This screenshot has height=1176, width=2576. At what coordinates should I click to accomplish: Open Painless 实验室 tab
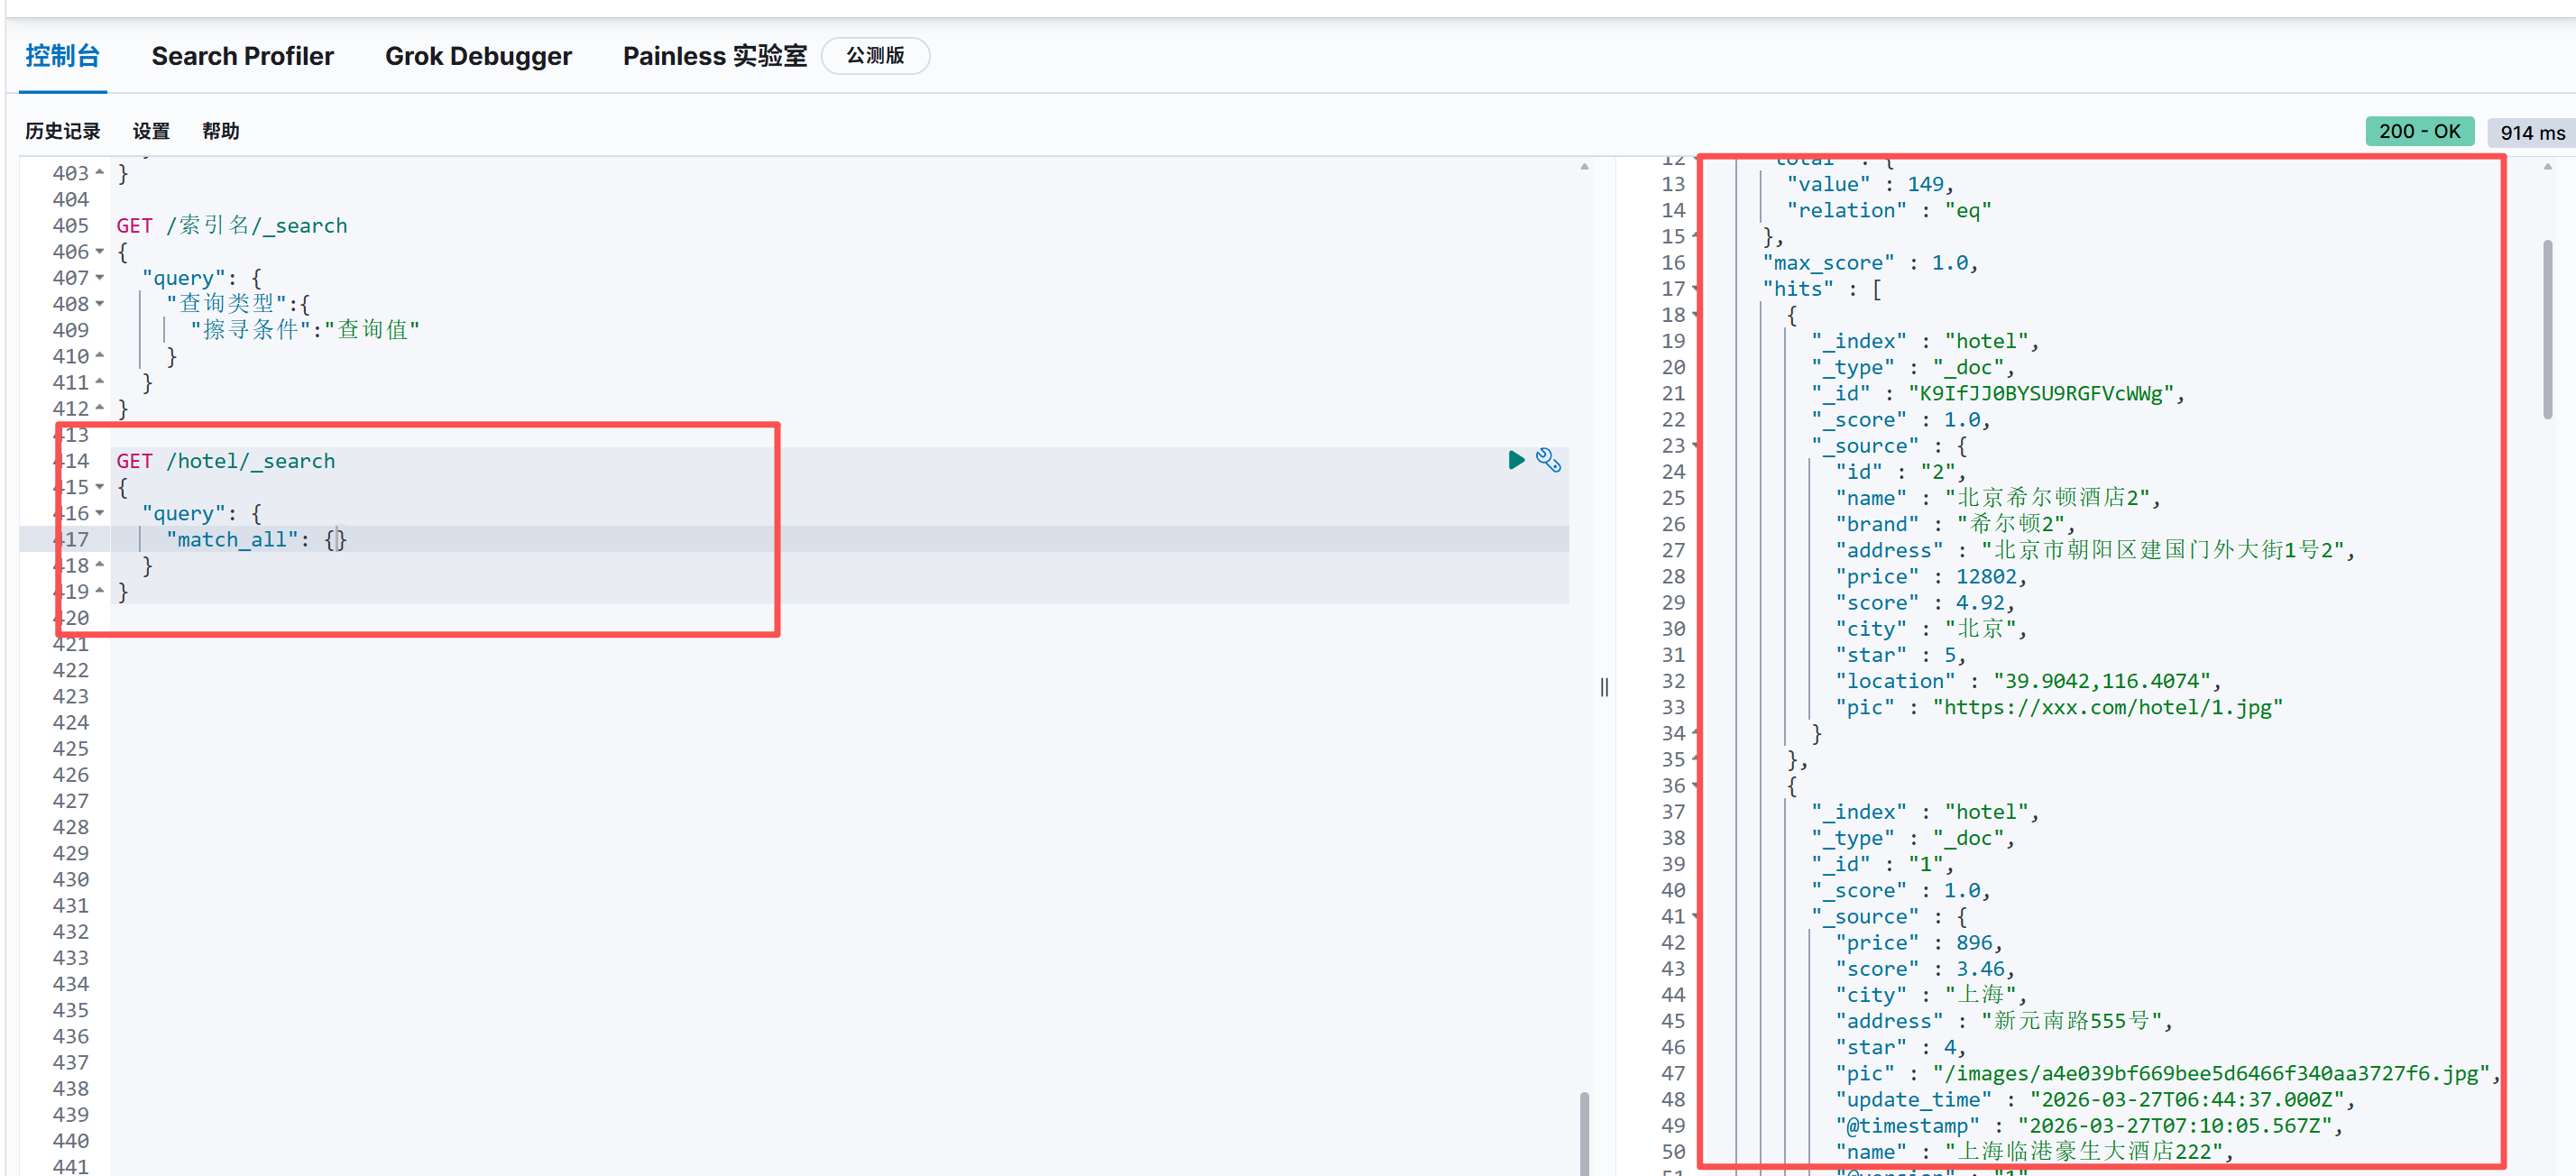click(x=714, y=56)
